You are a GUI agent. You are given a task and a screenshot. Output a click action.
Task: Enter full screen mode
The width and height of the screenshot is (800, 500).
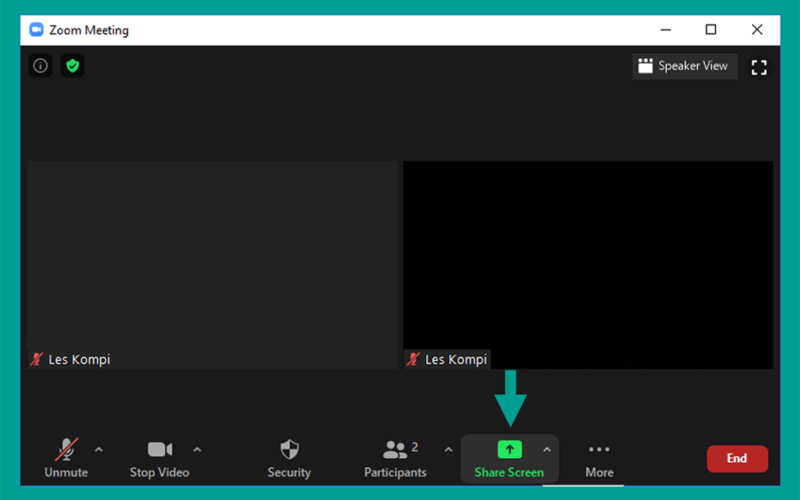pos(759,67)
